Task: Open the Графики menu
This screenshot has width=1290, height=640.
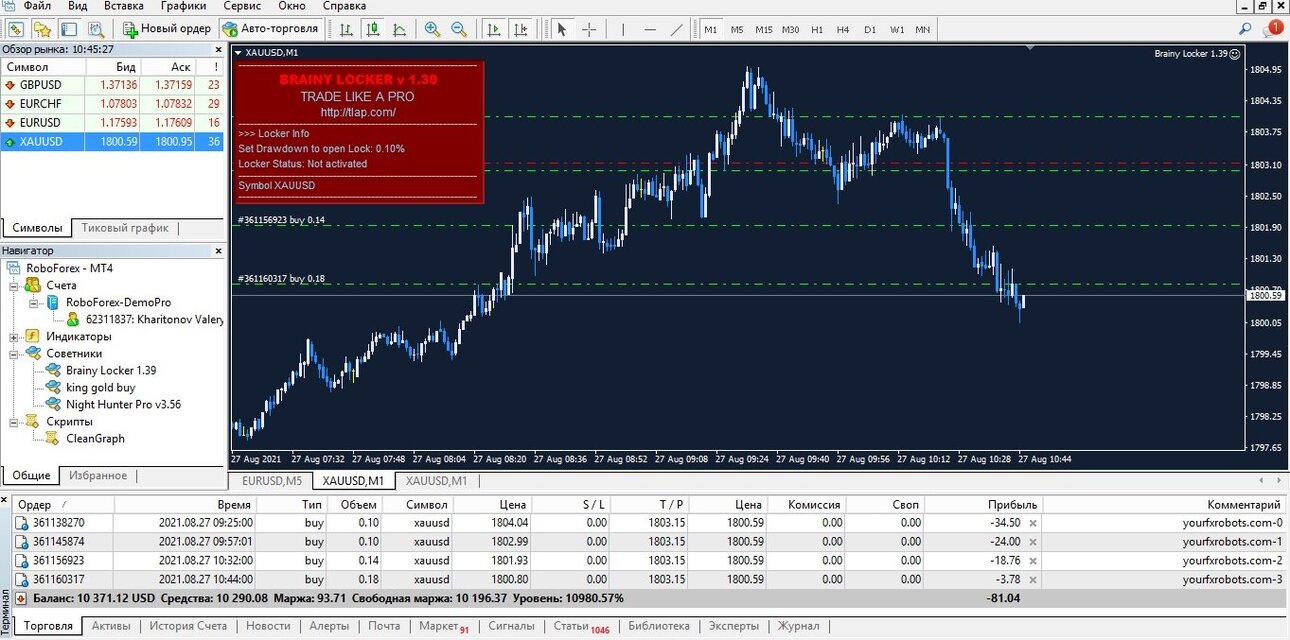Action: click(183, 6)
